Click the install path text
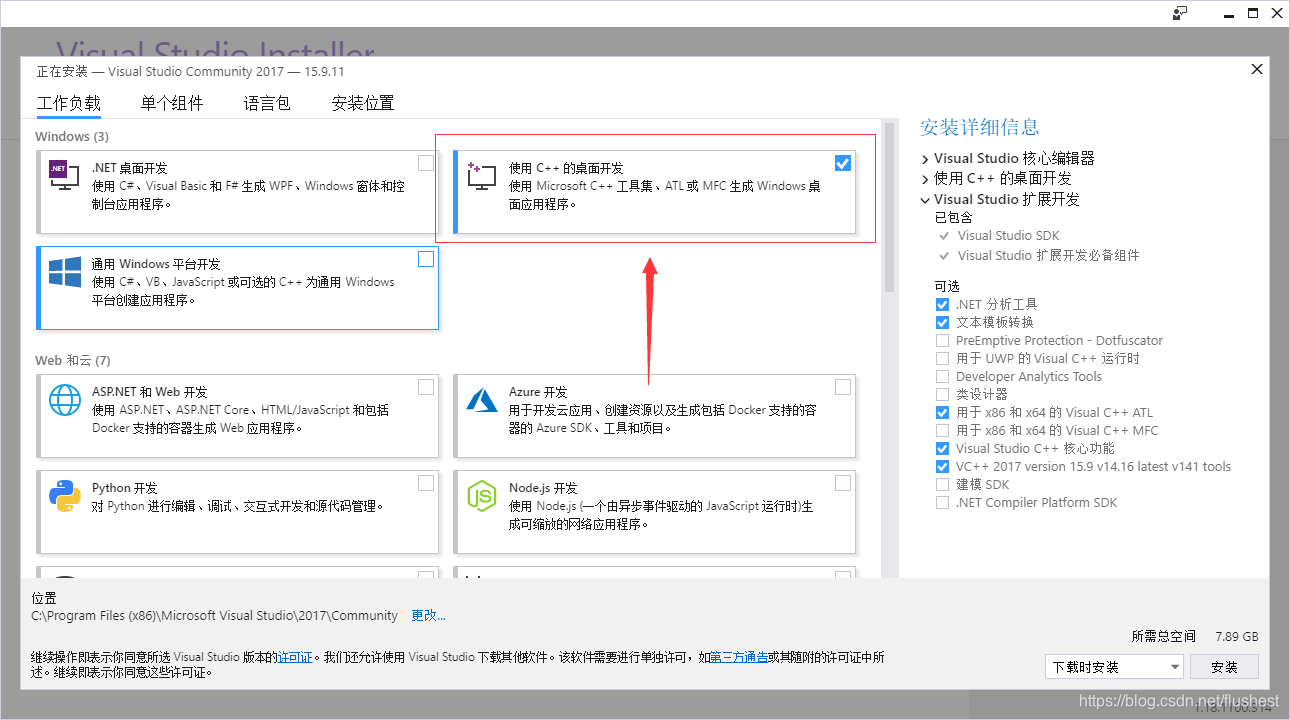 (215, 616)
